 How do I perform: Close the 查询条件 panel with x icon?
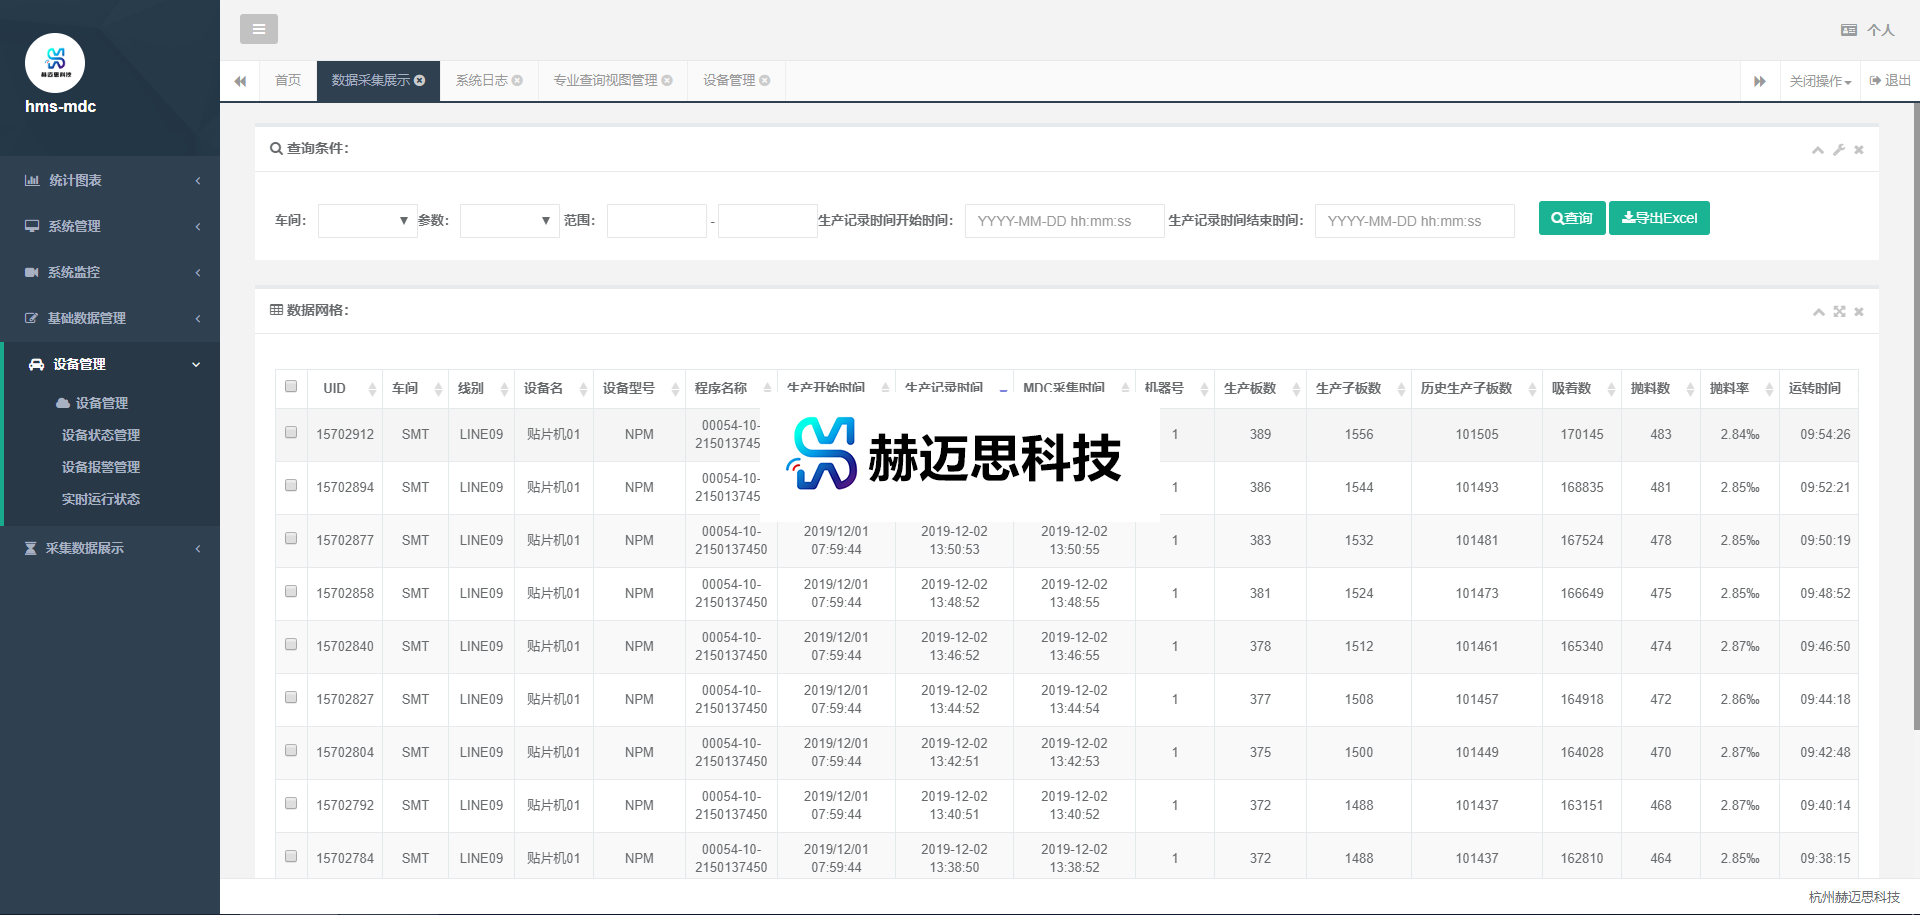pos(1859,150)
